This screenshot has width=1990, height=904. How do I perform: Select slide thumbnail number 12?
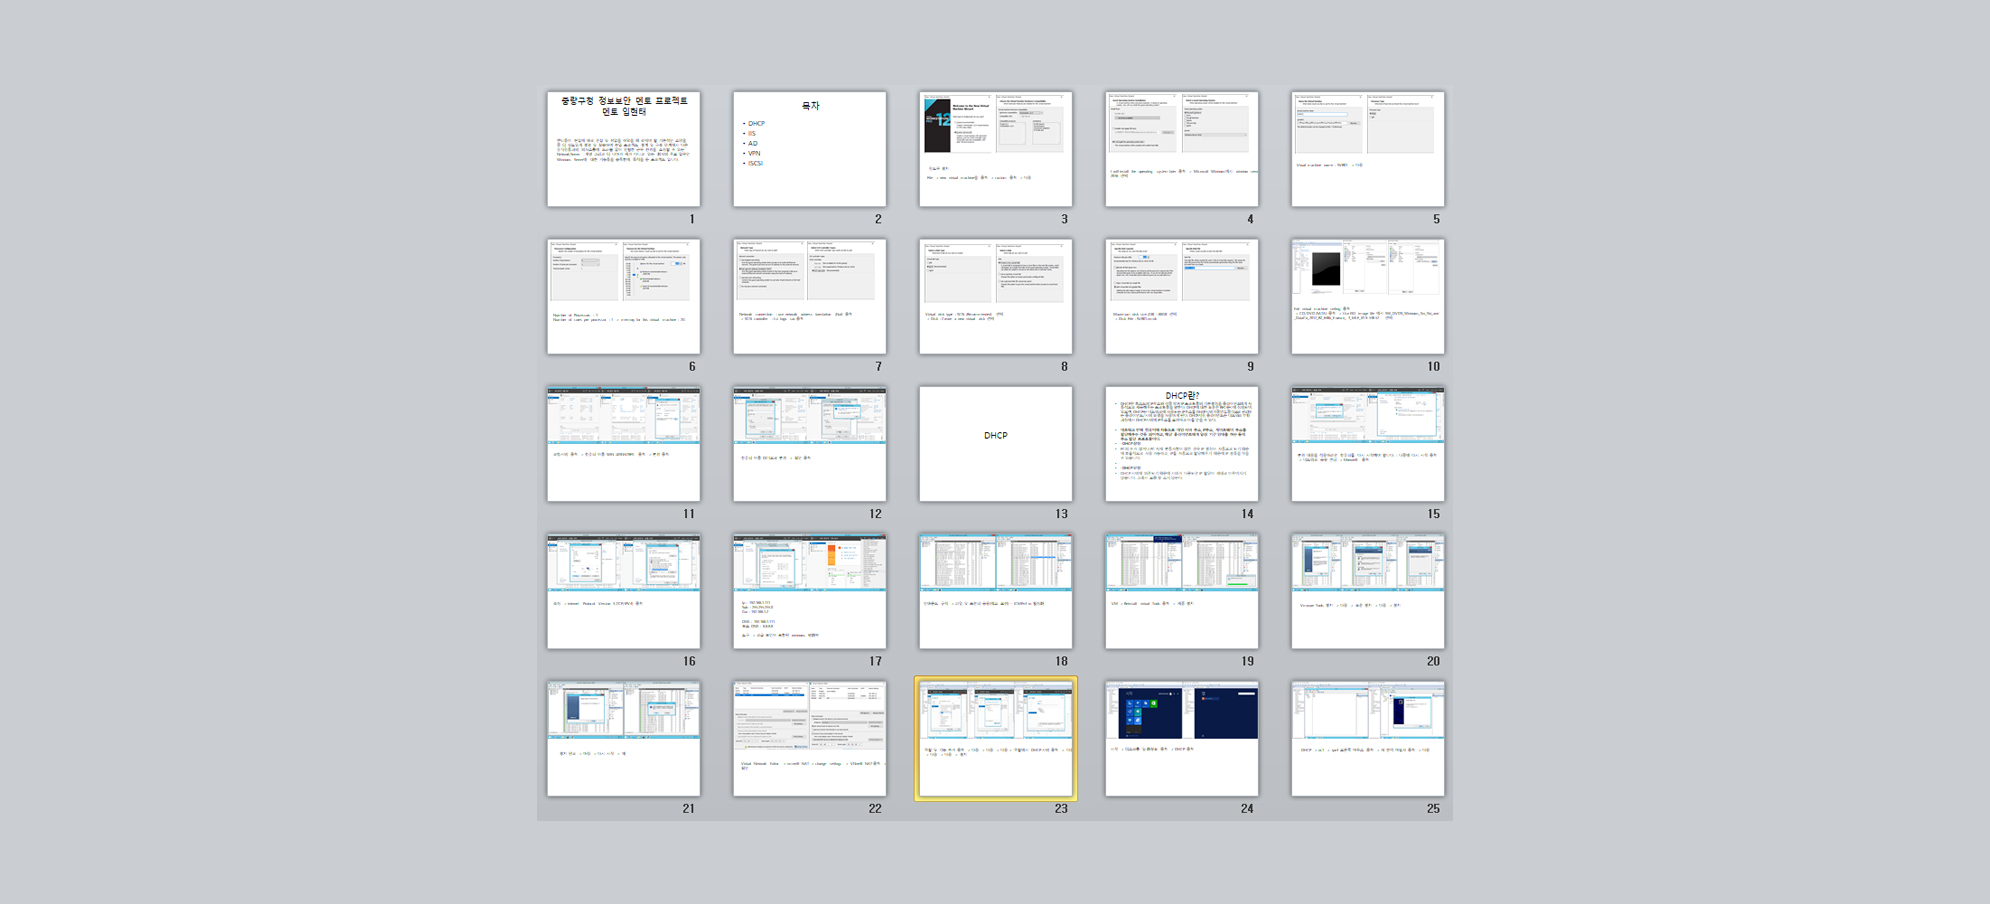click(x=809, y=444)
